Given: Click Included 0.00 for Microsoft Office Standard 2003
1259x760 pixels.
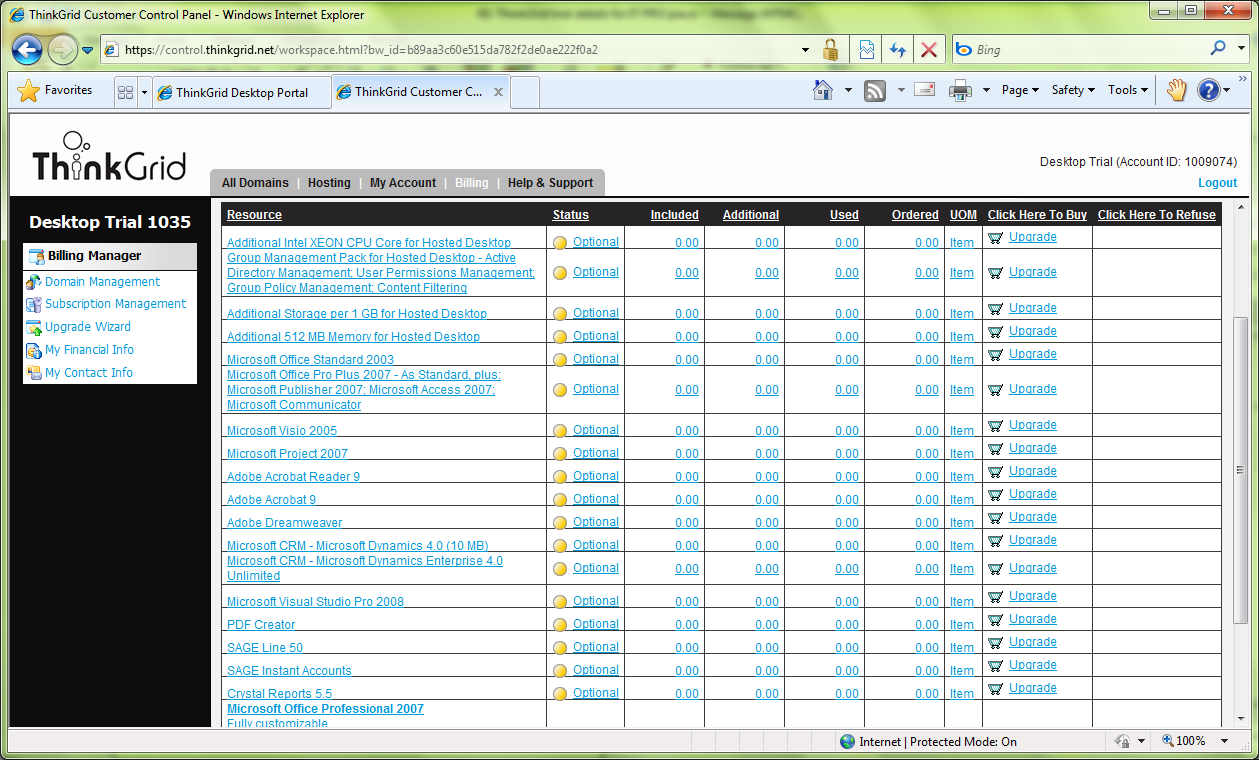Looking at the screenshot, I should click(687, 360).
